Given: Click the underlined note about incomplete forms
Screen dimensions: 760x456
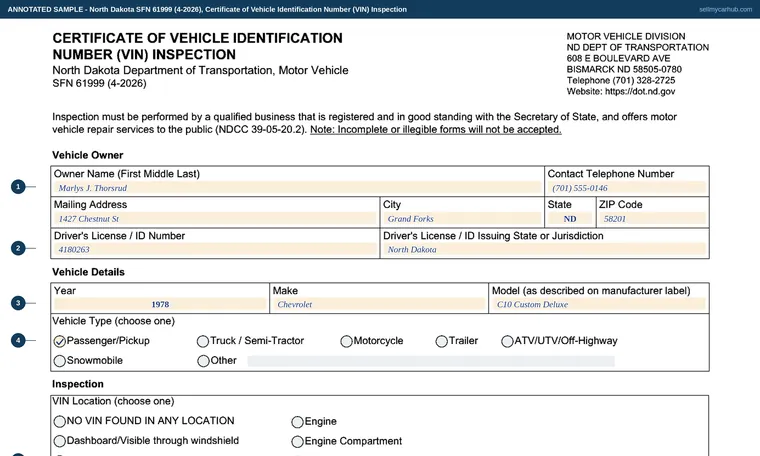Looking at the screenshot, I should (436, 129).
